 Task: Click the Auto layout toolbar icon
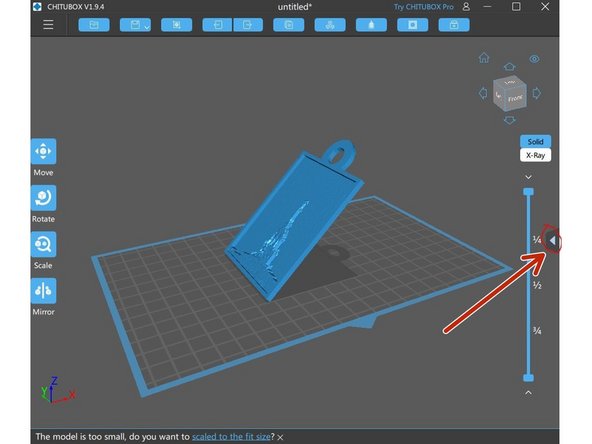330,25
